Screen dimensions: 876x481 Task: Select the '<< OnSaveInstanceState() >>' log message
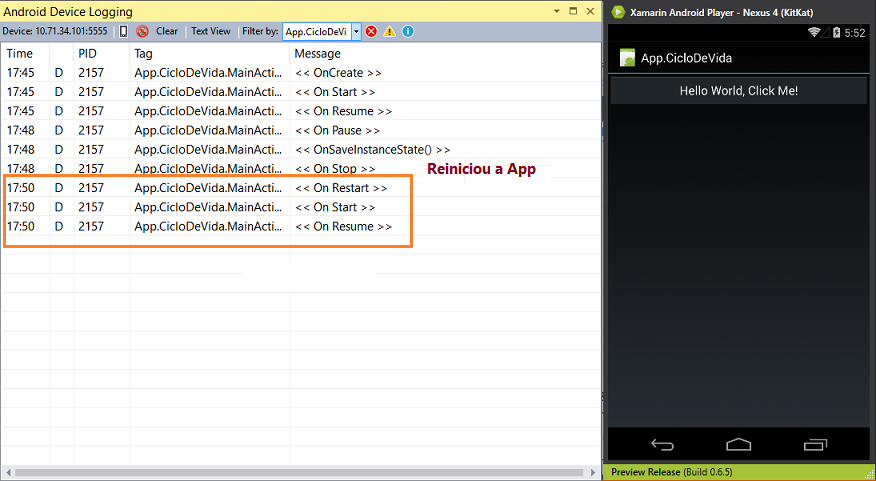pos(372,150)
